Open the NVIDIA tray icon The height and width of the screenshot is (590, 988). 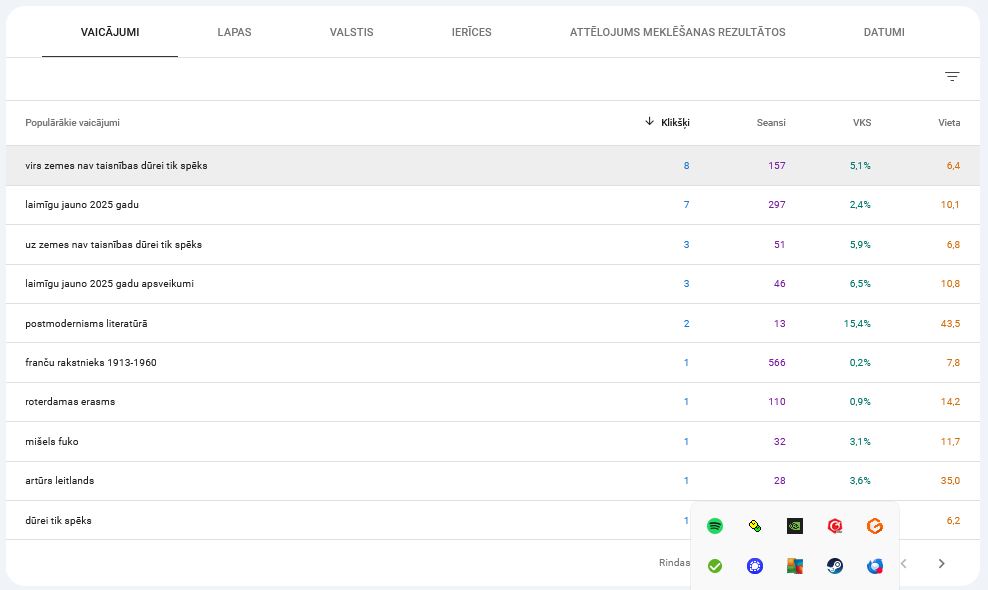[795, 526]
